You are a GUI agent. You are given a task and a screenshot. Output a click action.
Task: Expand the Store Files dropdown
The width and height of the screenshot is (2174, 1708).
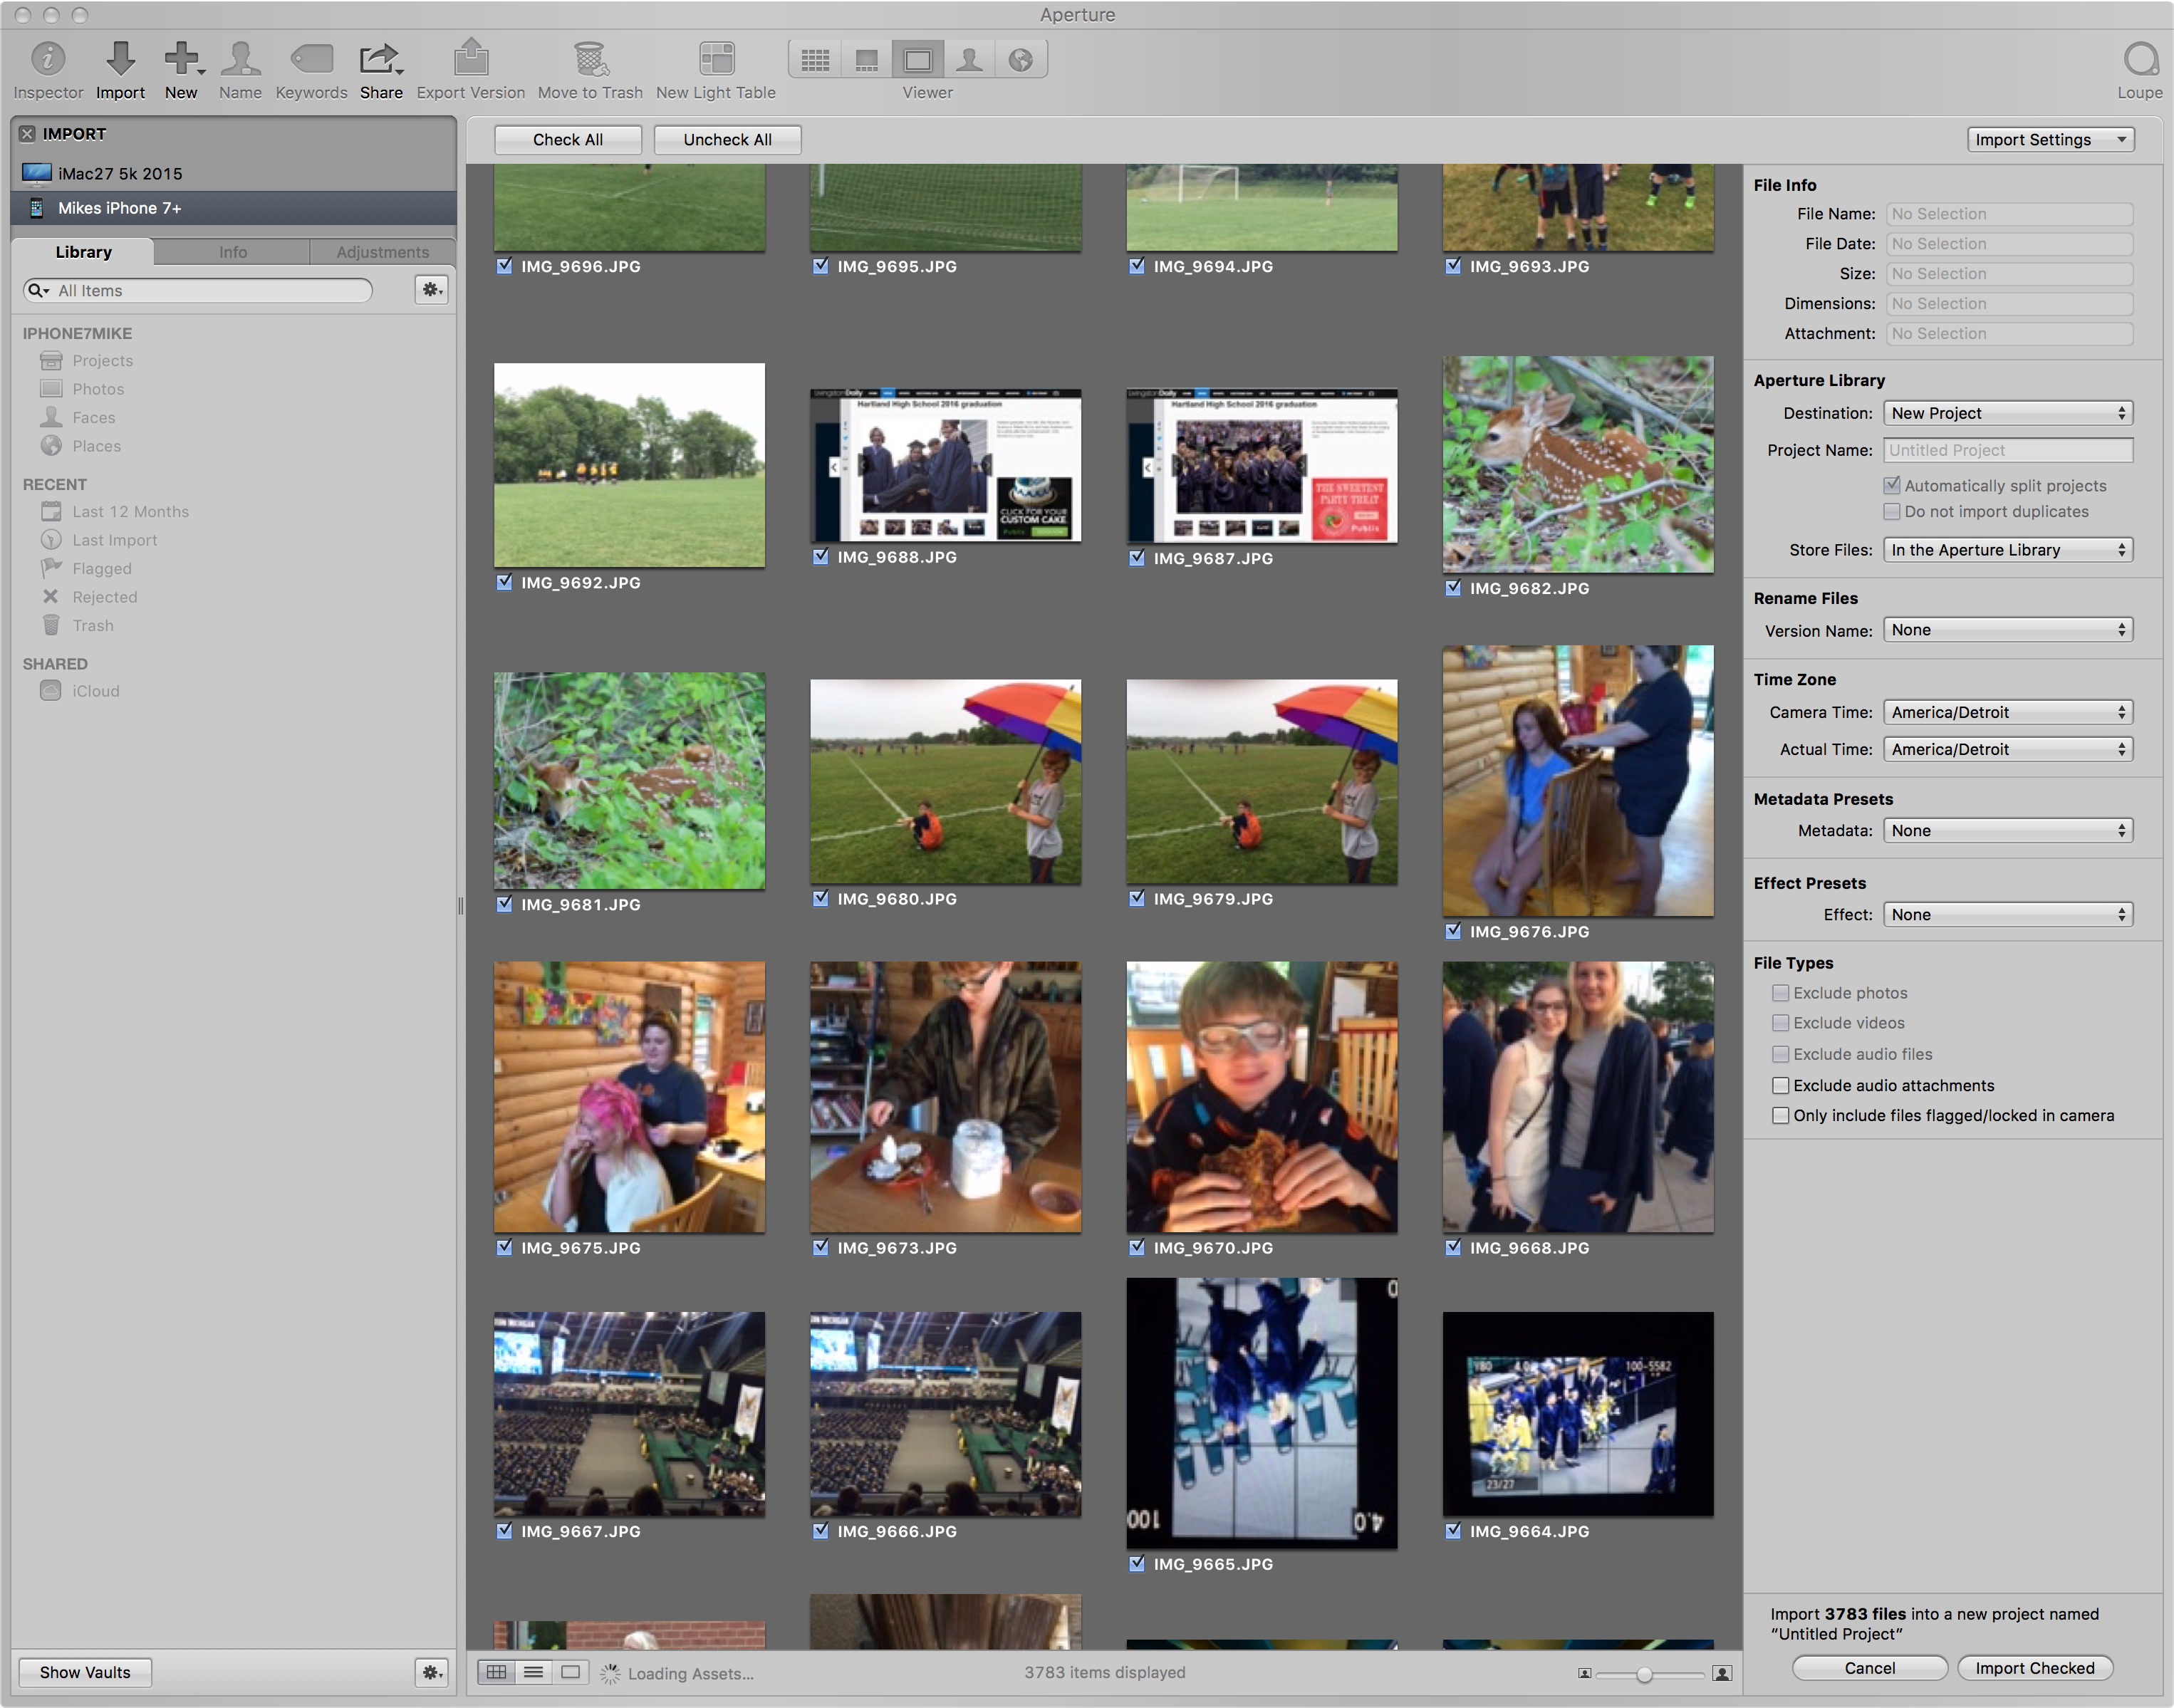tap(2007, 550)
